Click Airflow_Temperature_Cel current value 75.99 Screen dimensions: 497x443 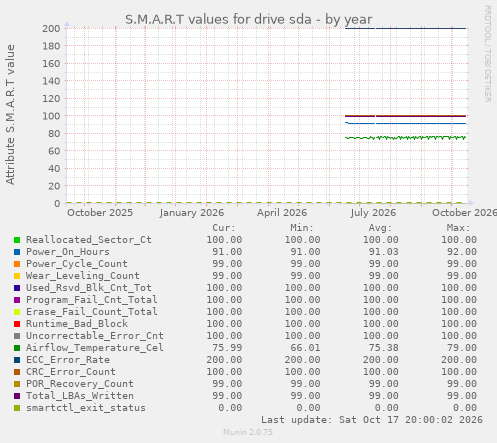tap(227, 348)
